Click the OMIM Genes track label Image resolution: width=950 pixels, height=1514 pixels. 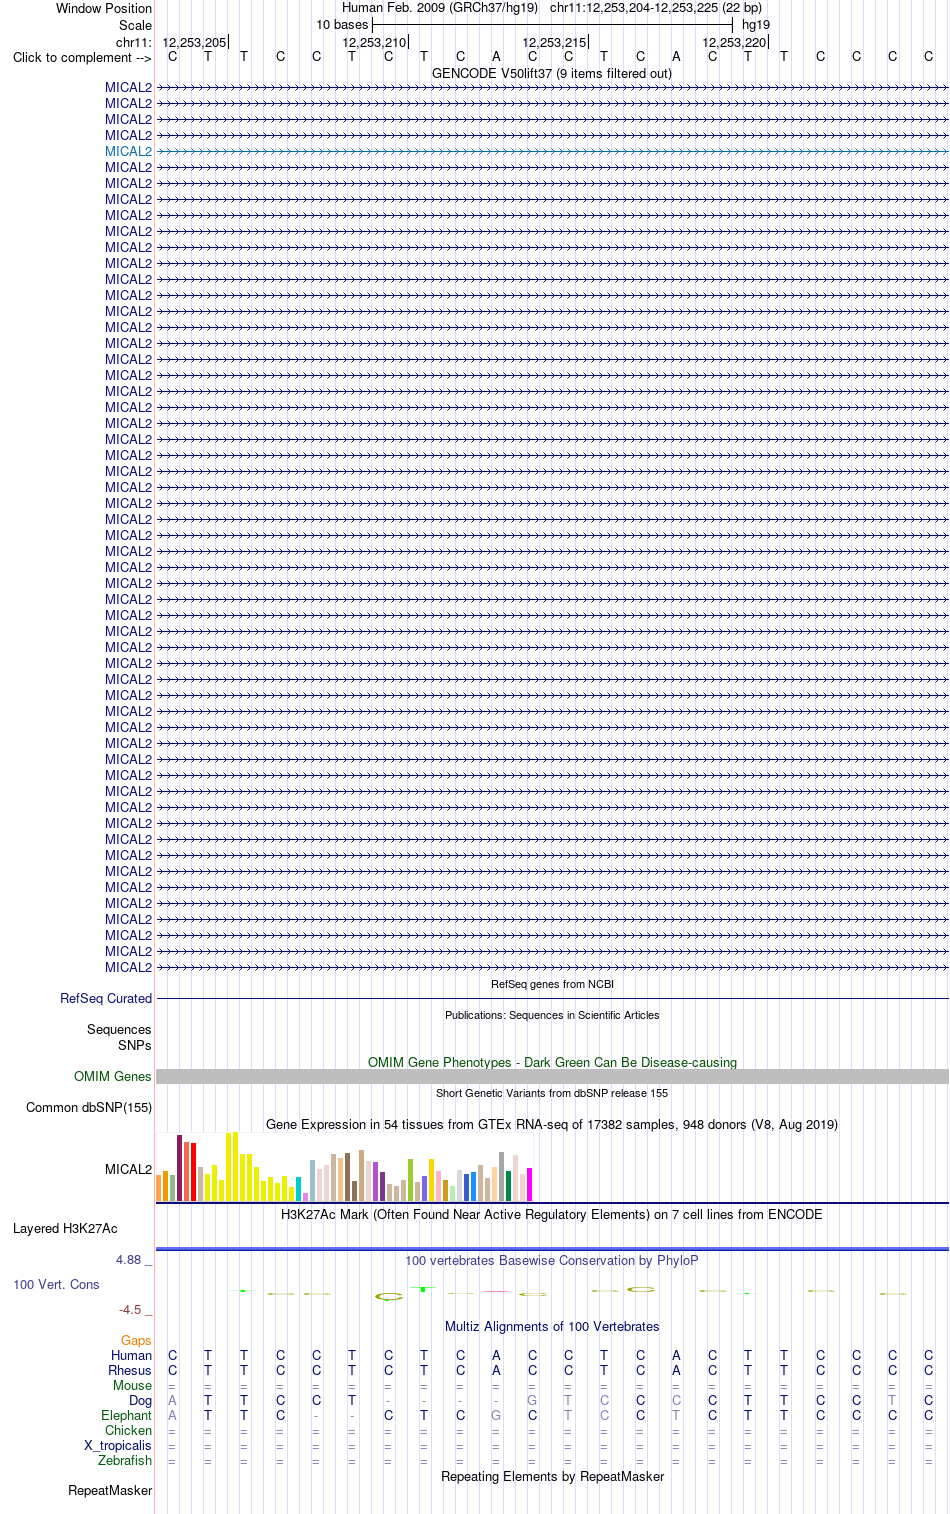pos(113,1076)
